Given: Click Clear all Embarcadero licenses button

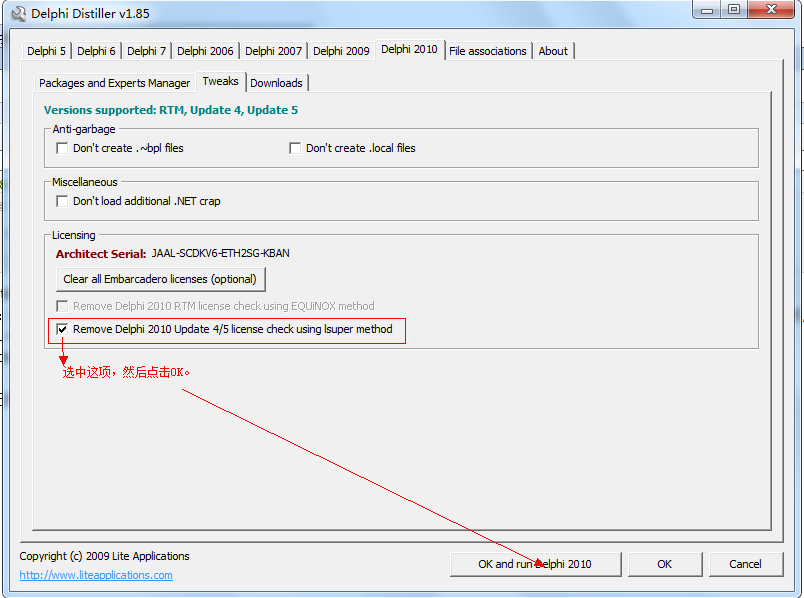Looking at the screenshot, I should 160,279.
